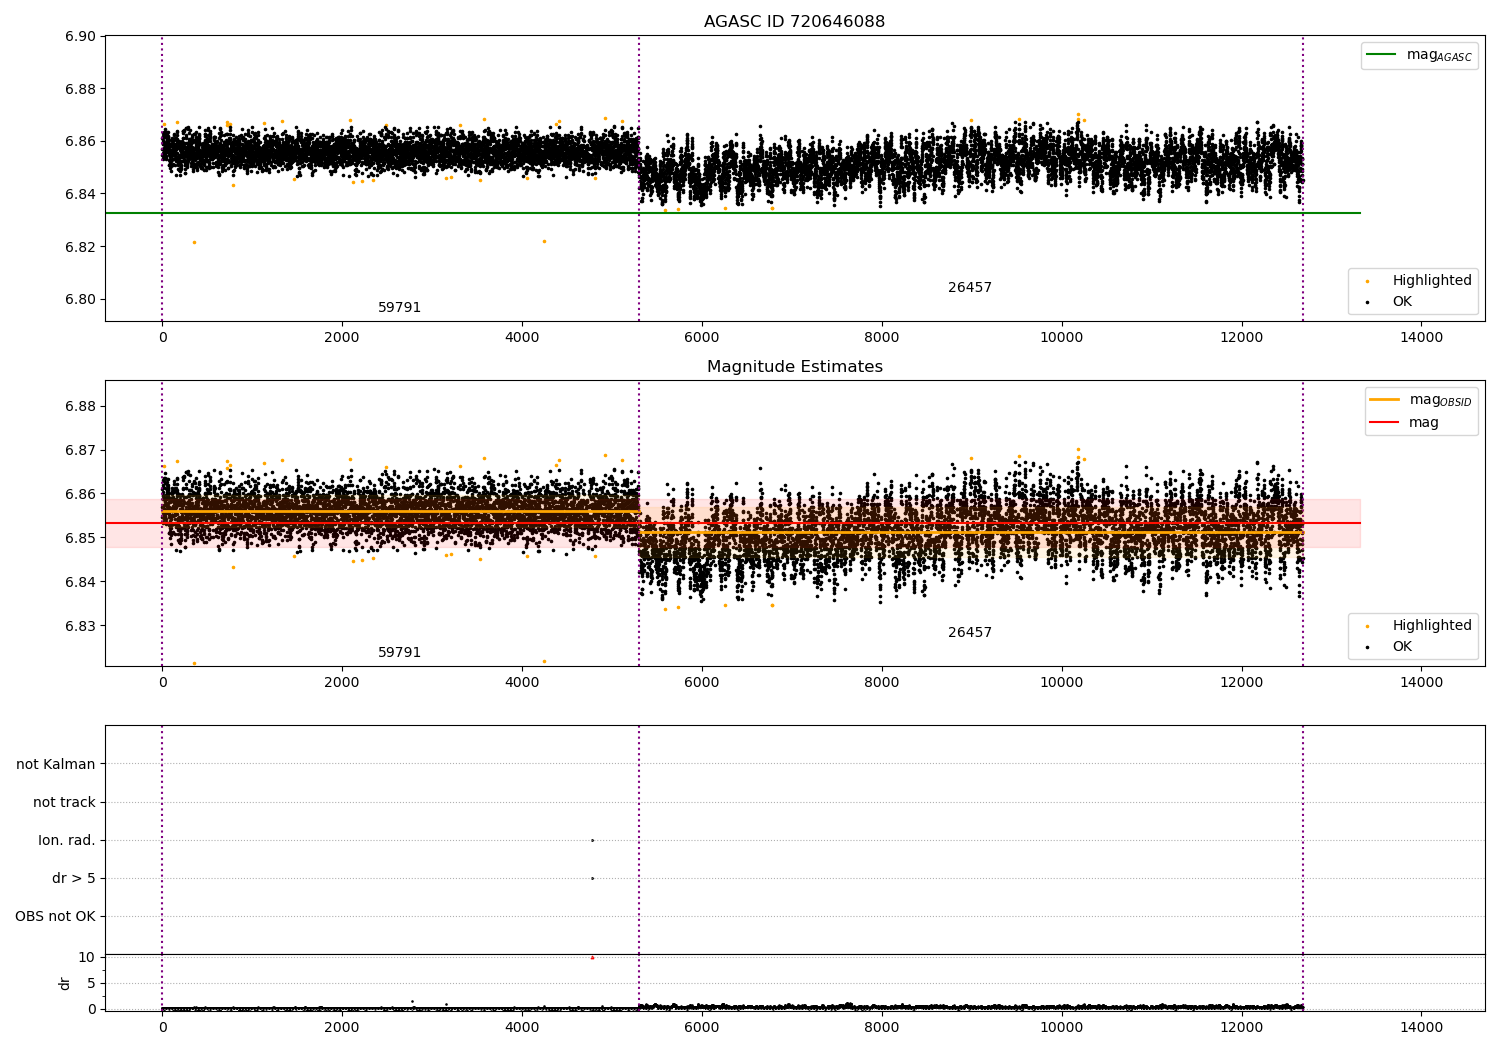Click the 6.87 y-tick in Magnitude Estimates plot

[x=81, y=451]
